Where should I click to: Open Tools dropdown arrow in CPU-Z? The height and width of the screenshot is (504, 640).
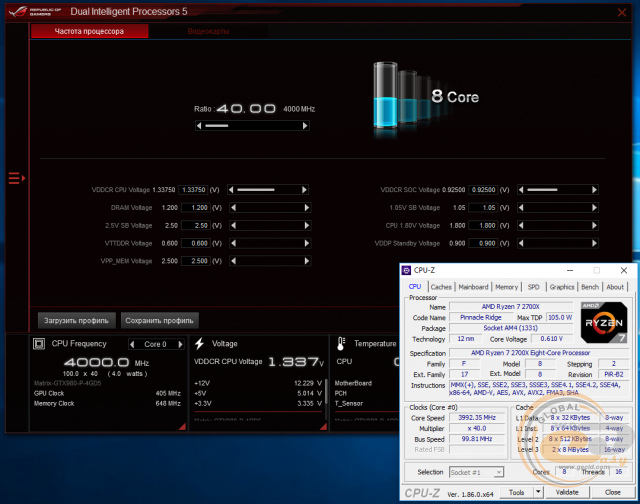[538, 493]
